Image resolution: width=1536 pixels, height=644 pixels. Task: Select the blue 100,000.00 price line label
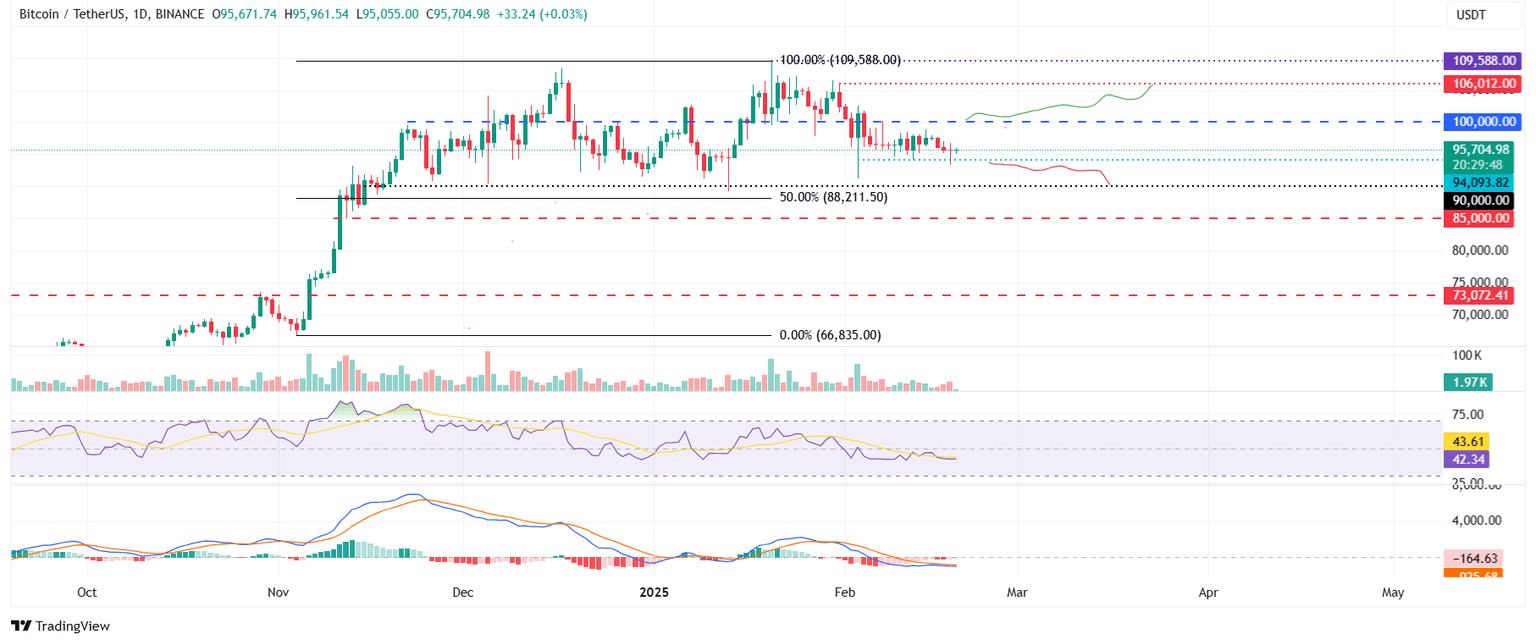pos(1483,122)
